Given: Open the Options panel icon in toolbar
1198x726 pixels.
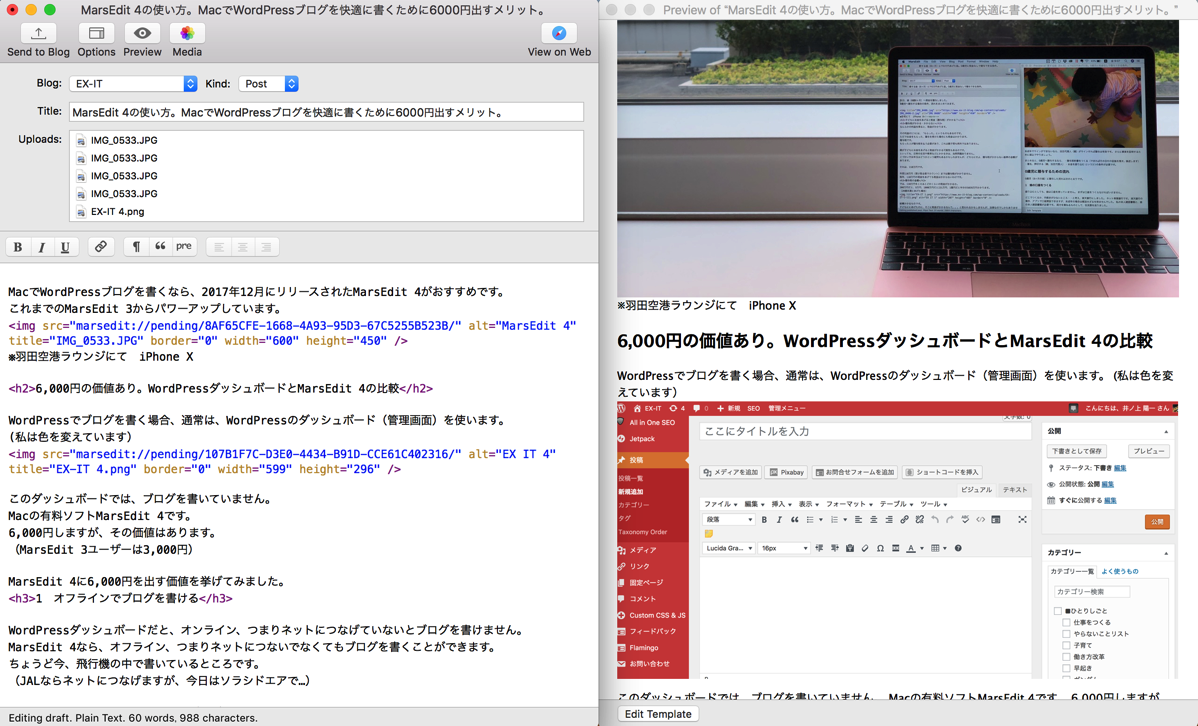Looking at the screenshot, I should click(96, 33).
